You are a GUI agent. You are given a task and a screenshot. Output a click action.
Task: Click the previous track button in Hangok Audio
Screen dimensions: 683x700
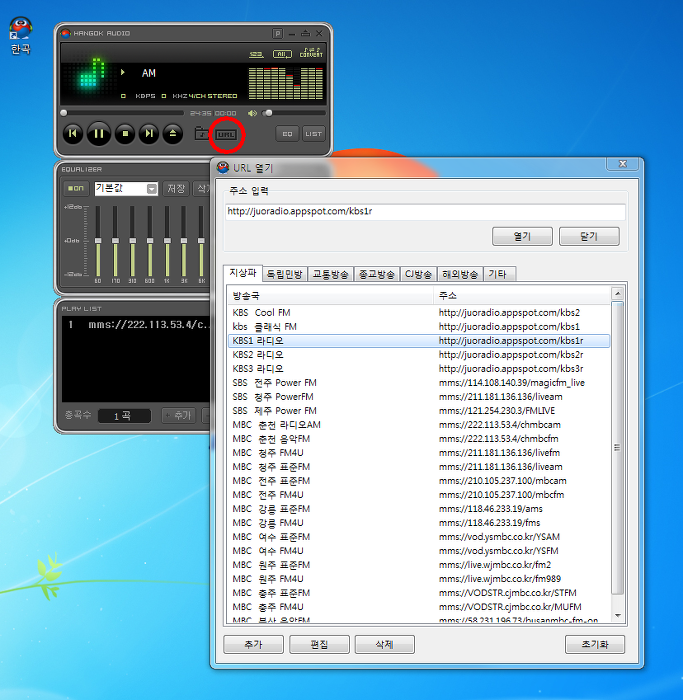(x=73, y=133)
